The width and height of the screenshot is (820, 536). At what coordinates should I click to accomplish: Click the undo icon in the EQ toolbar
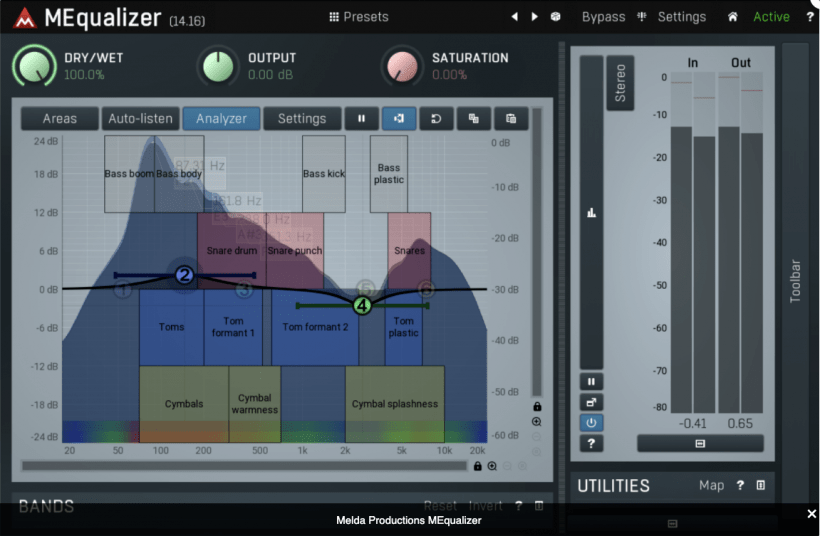click(x=436, y=119)
